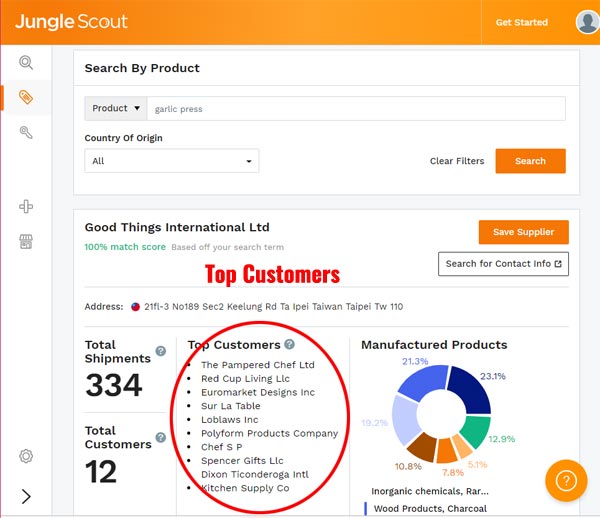This screenshot has height=518, width=600.
Task: Click the 12.9% green chart segment
Action: point(476,430)
